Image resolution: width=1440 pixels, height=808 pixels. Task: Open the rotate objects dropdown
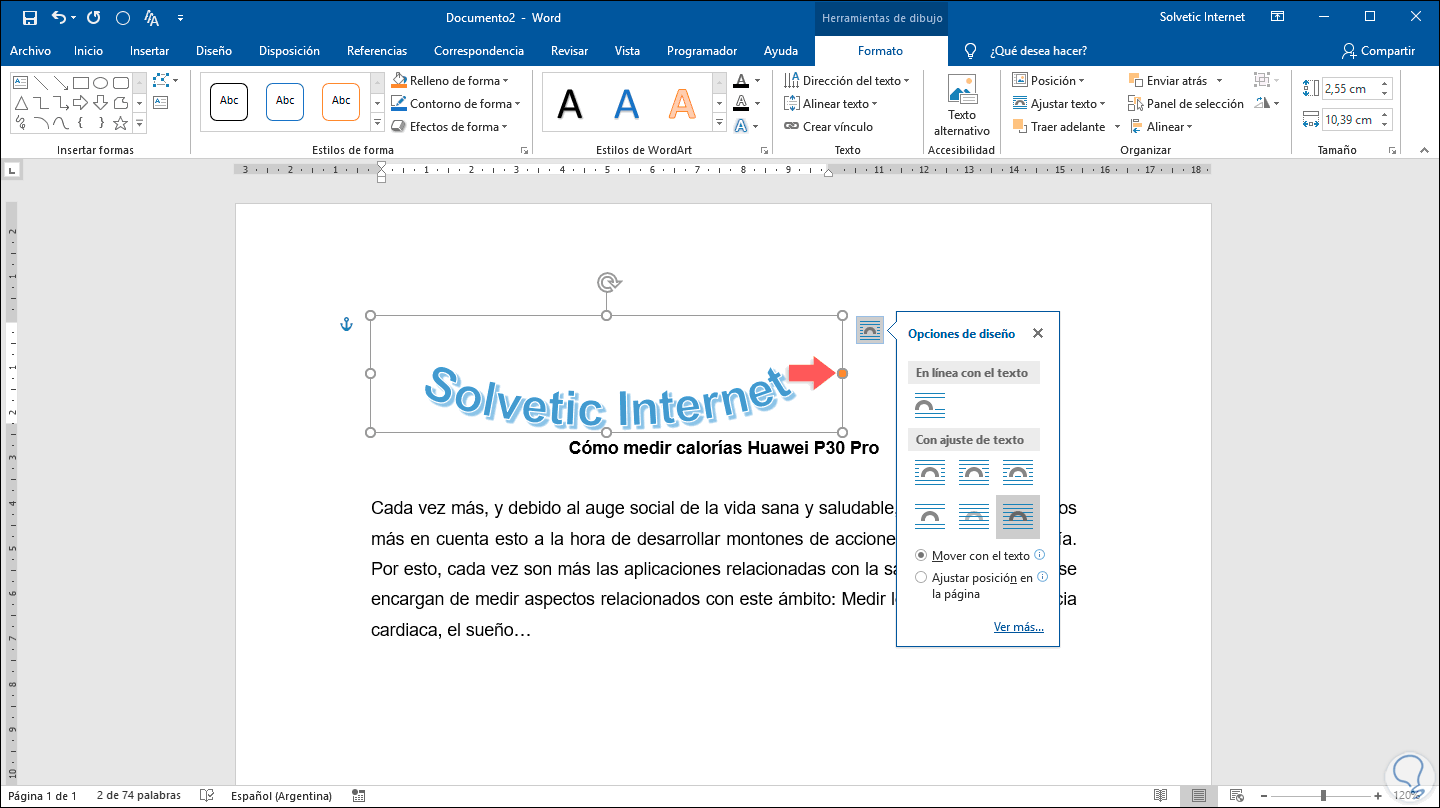click(1266, 103)
